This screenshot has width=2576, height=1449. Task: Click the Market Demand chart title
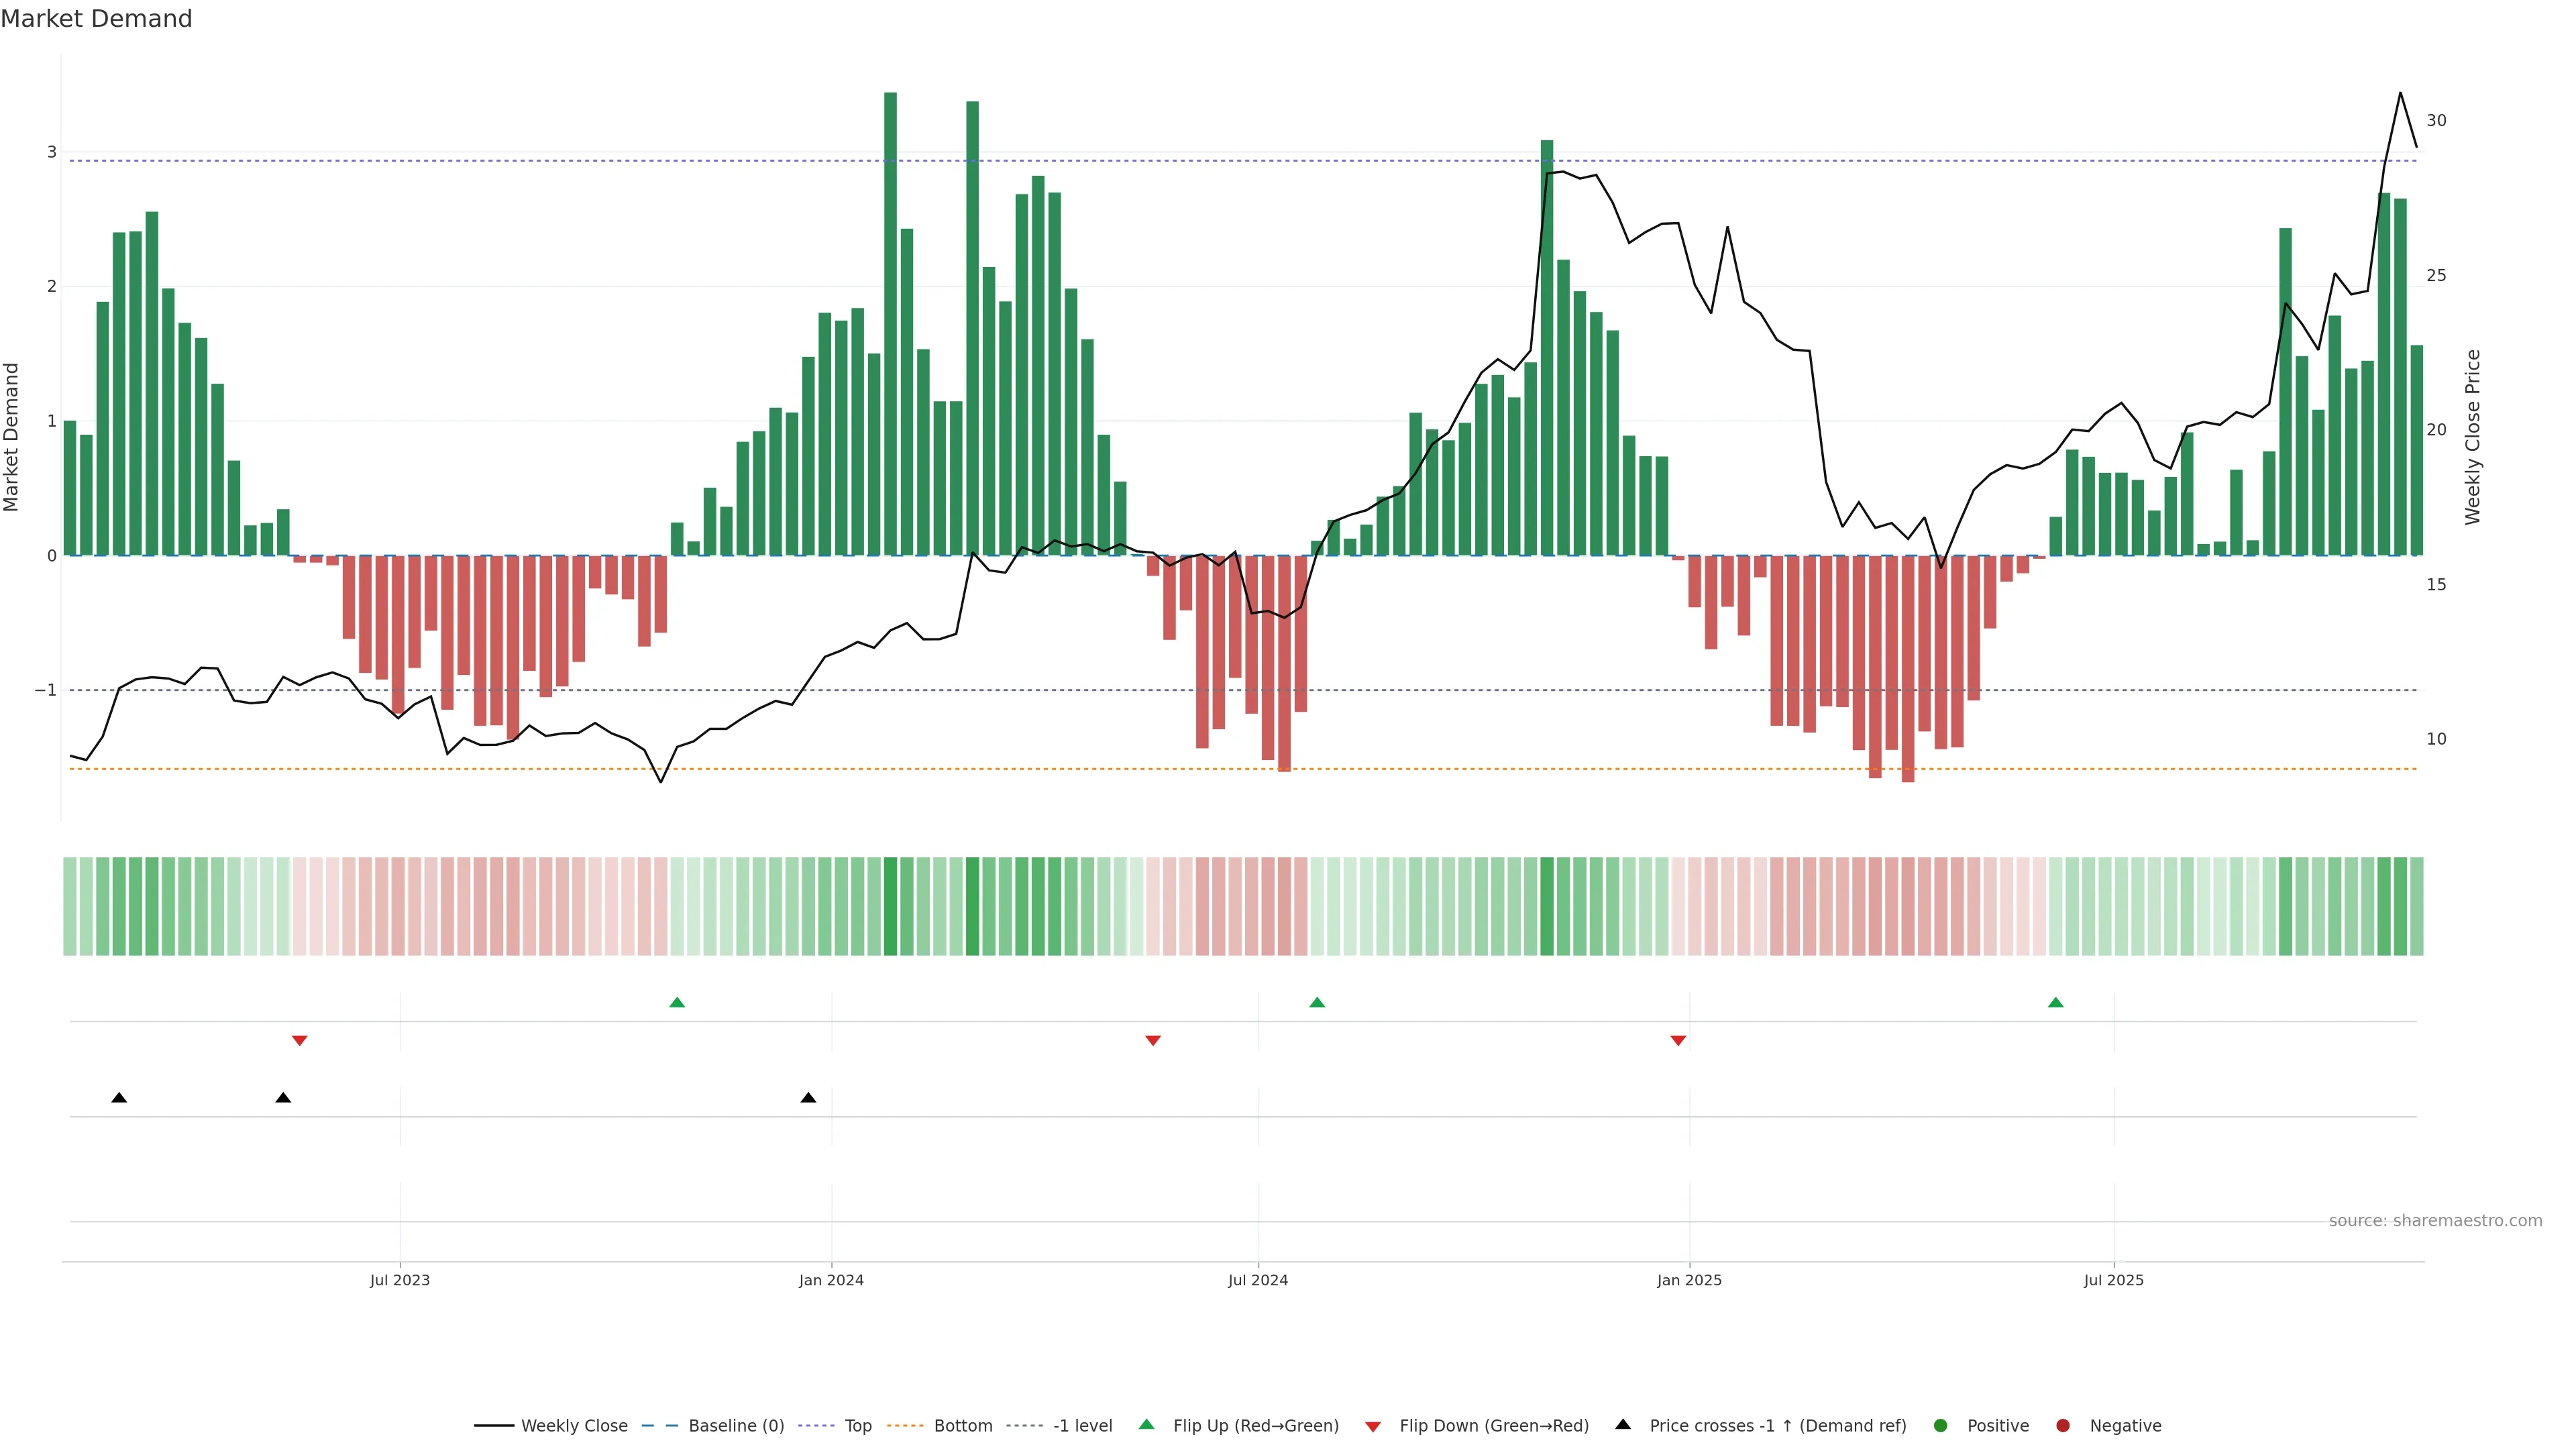click(x=96, y=19)
